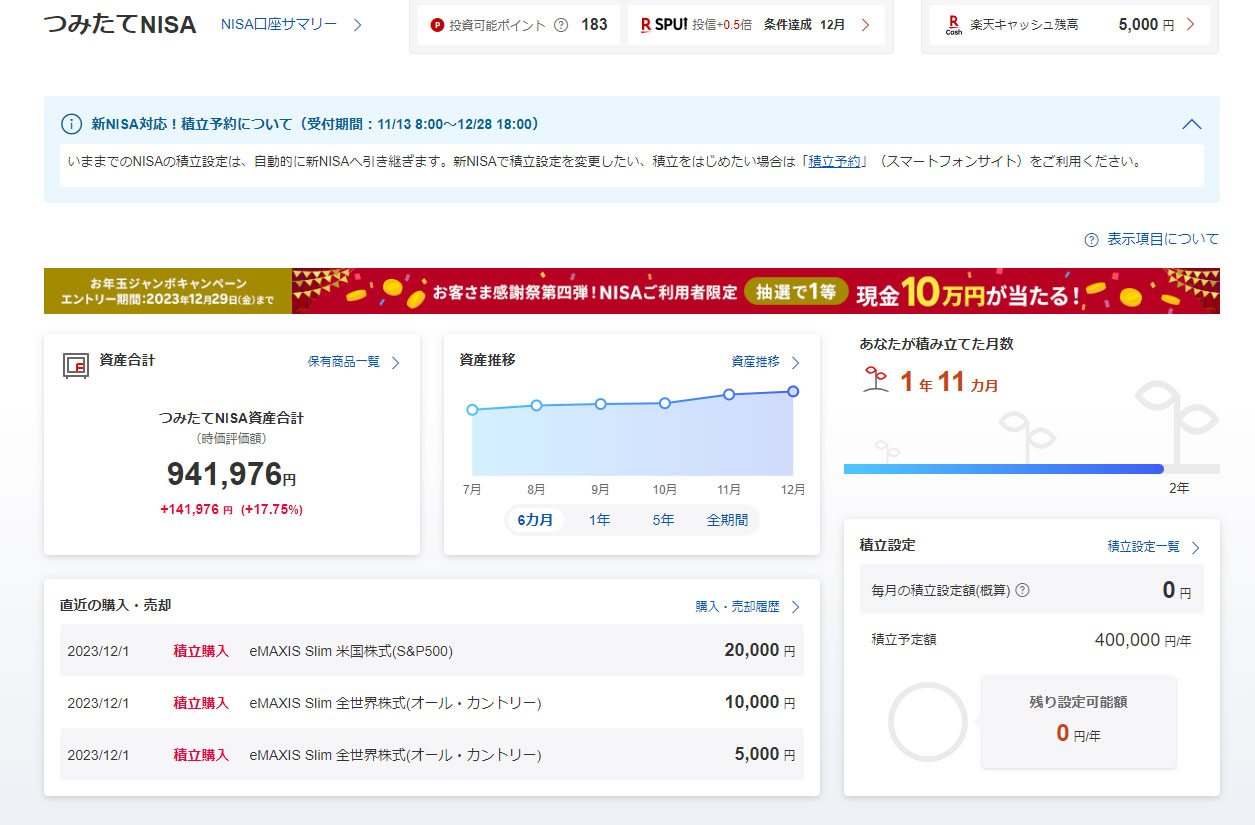The image size is (1255, 825).
Task: Select the 6カ月 chart period
Action: click(535, 520)
